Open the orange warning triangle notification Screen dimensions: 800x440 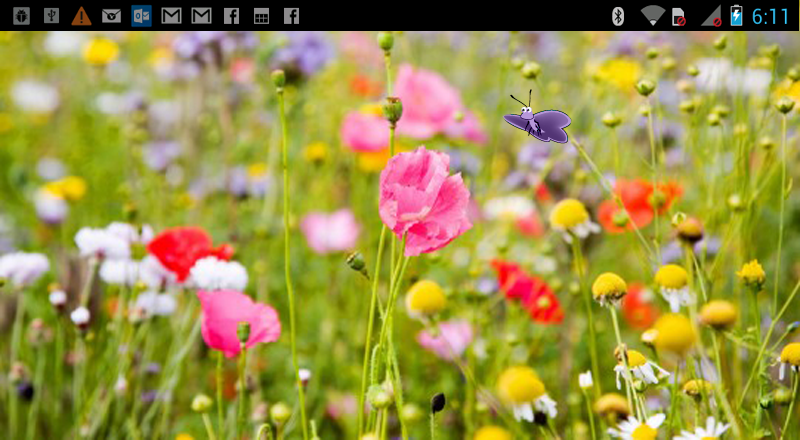point(82,16)
